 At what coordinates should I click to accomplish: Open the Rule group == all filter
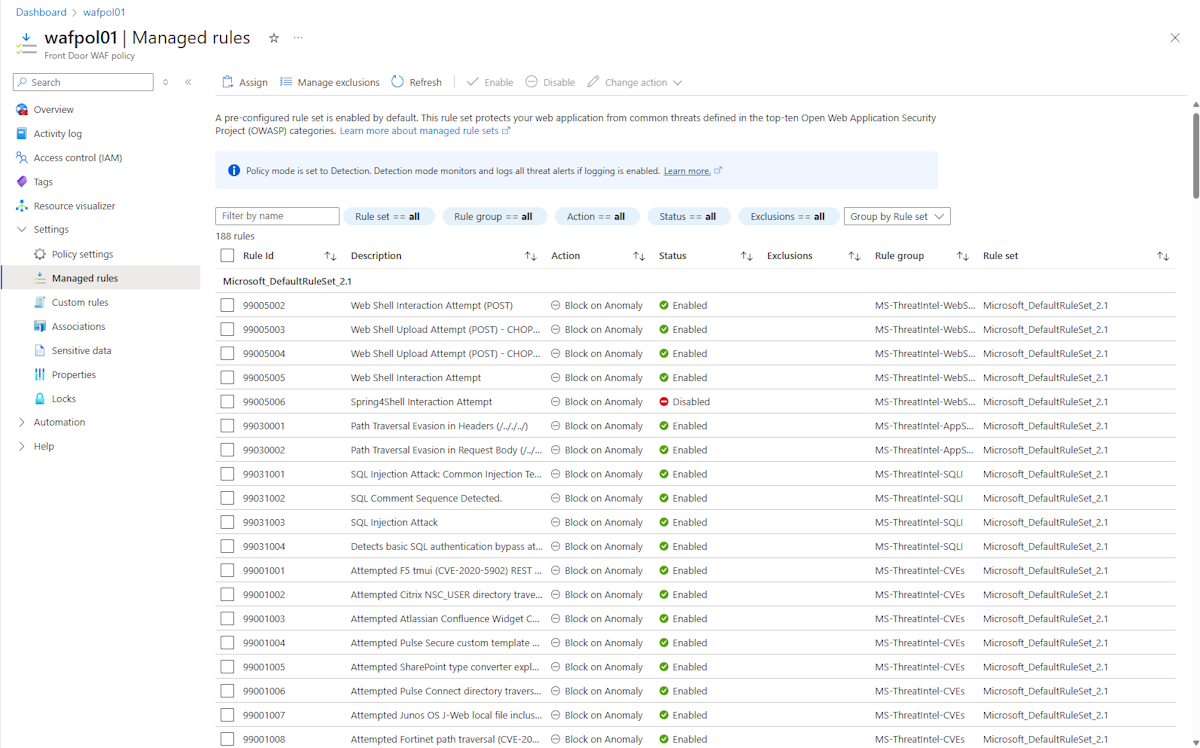coord(493,216)
